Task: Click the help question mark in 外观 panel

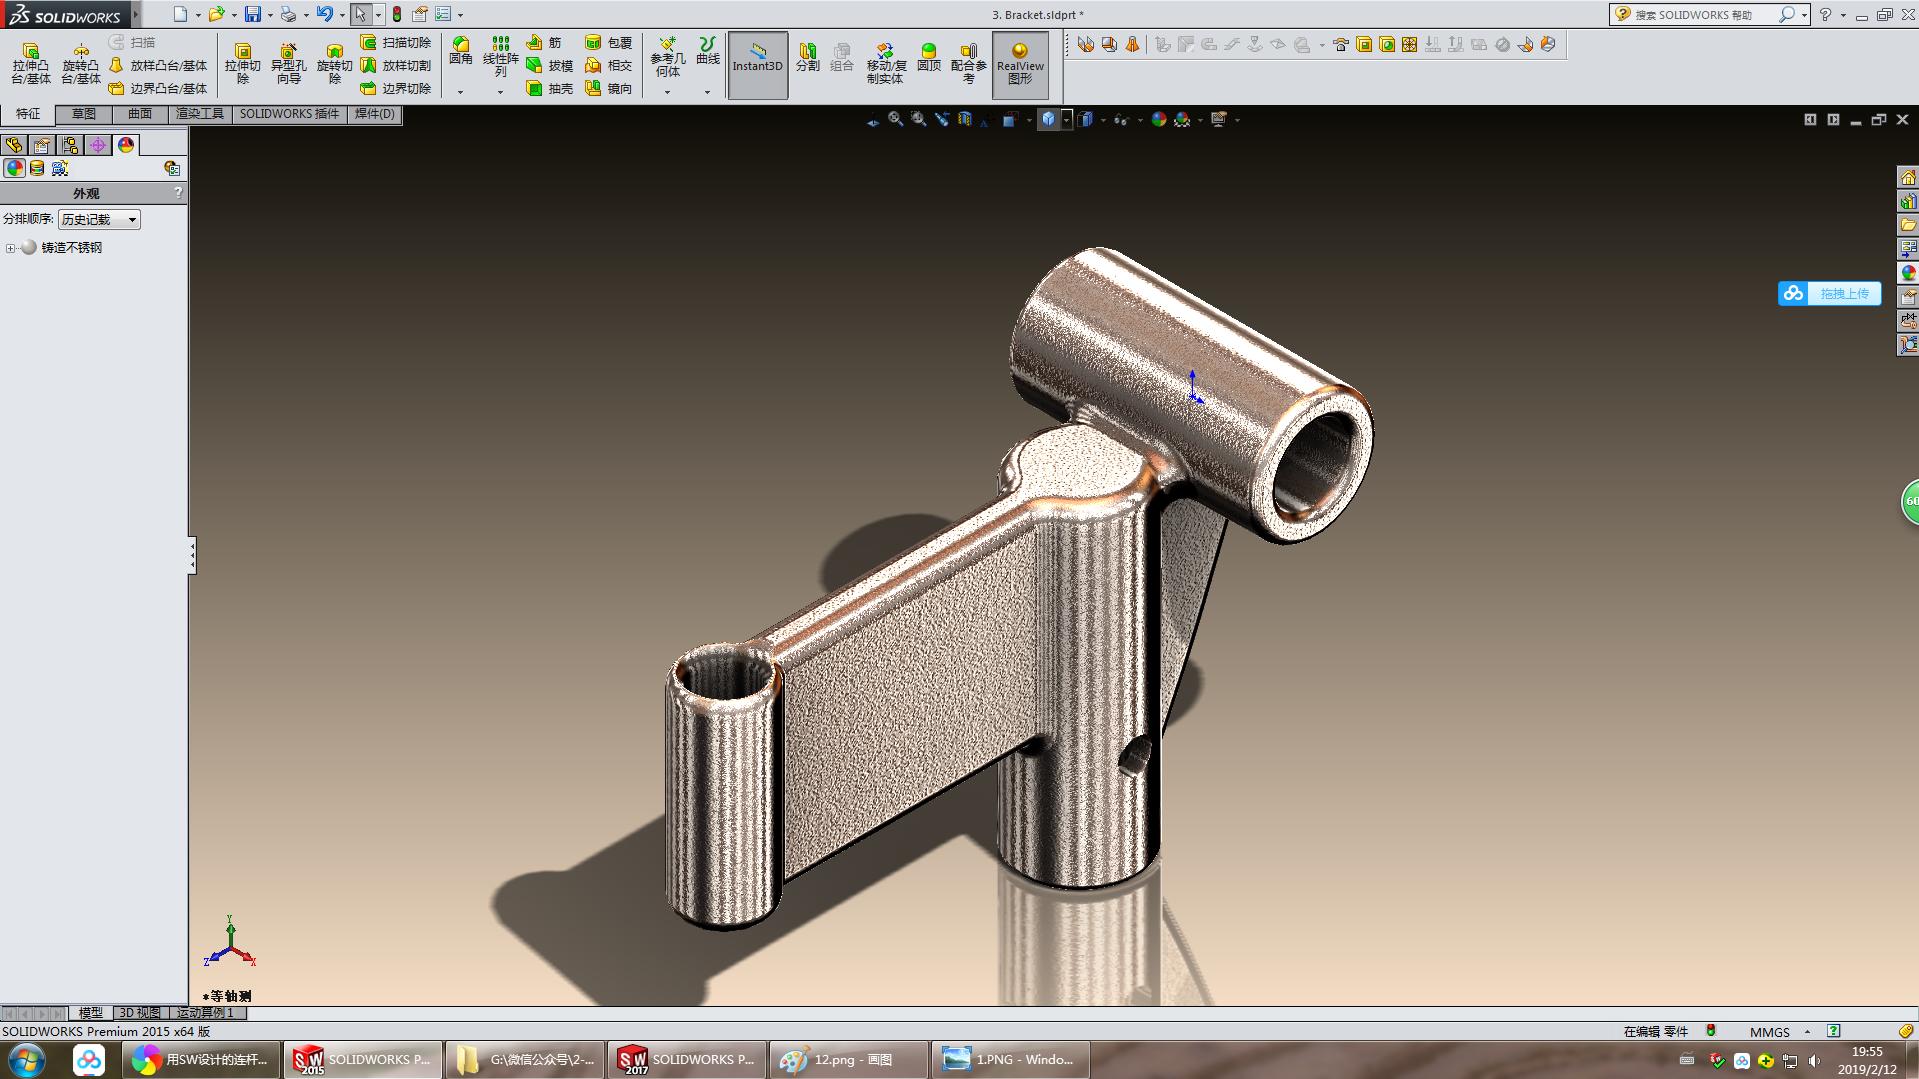Action: coord(178,192)
